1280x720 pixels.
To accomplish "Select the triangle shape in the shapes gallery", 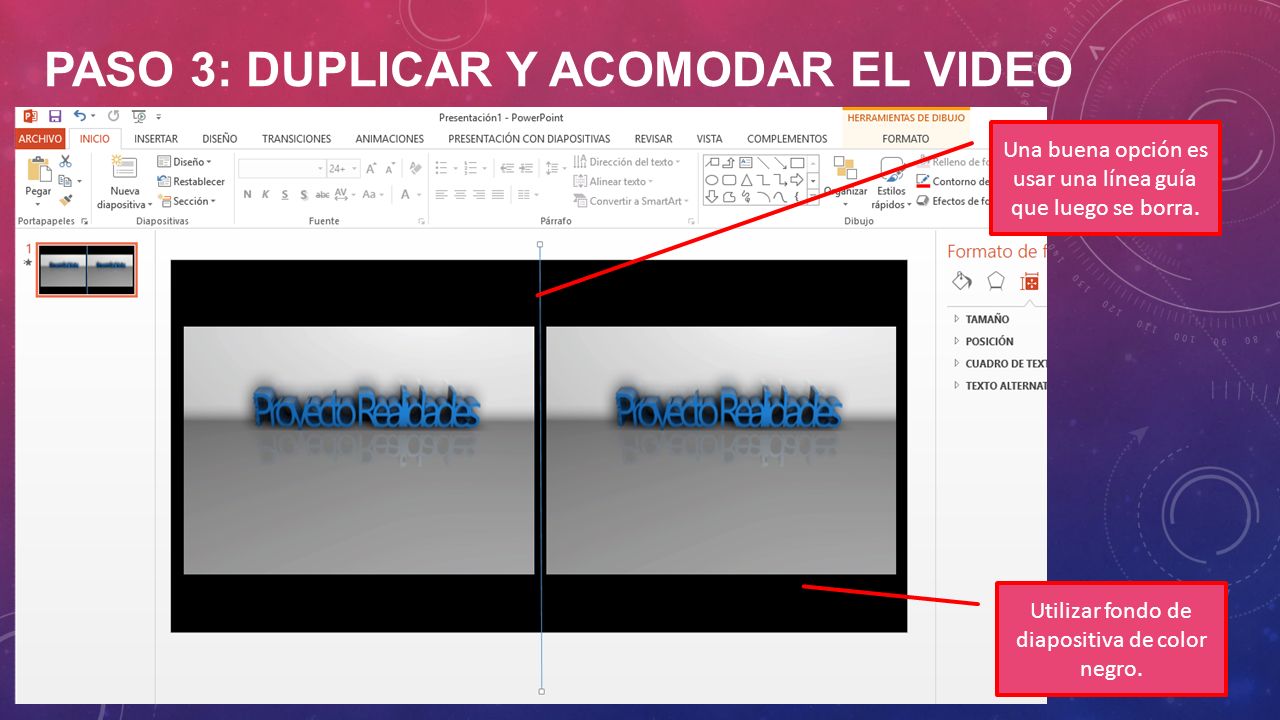I will [746, 180].
